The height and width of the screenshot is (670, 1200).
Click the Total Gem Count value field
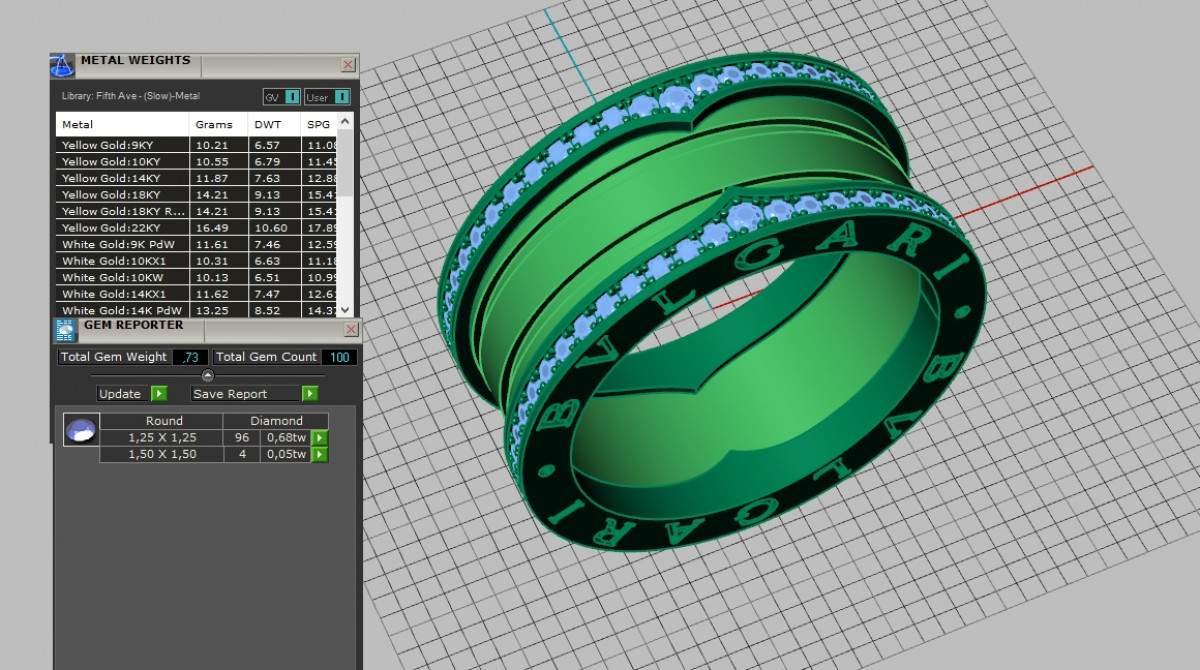coord(339,357)
